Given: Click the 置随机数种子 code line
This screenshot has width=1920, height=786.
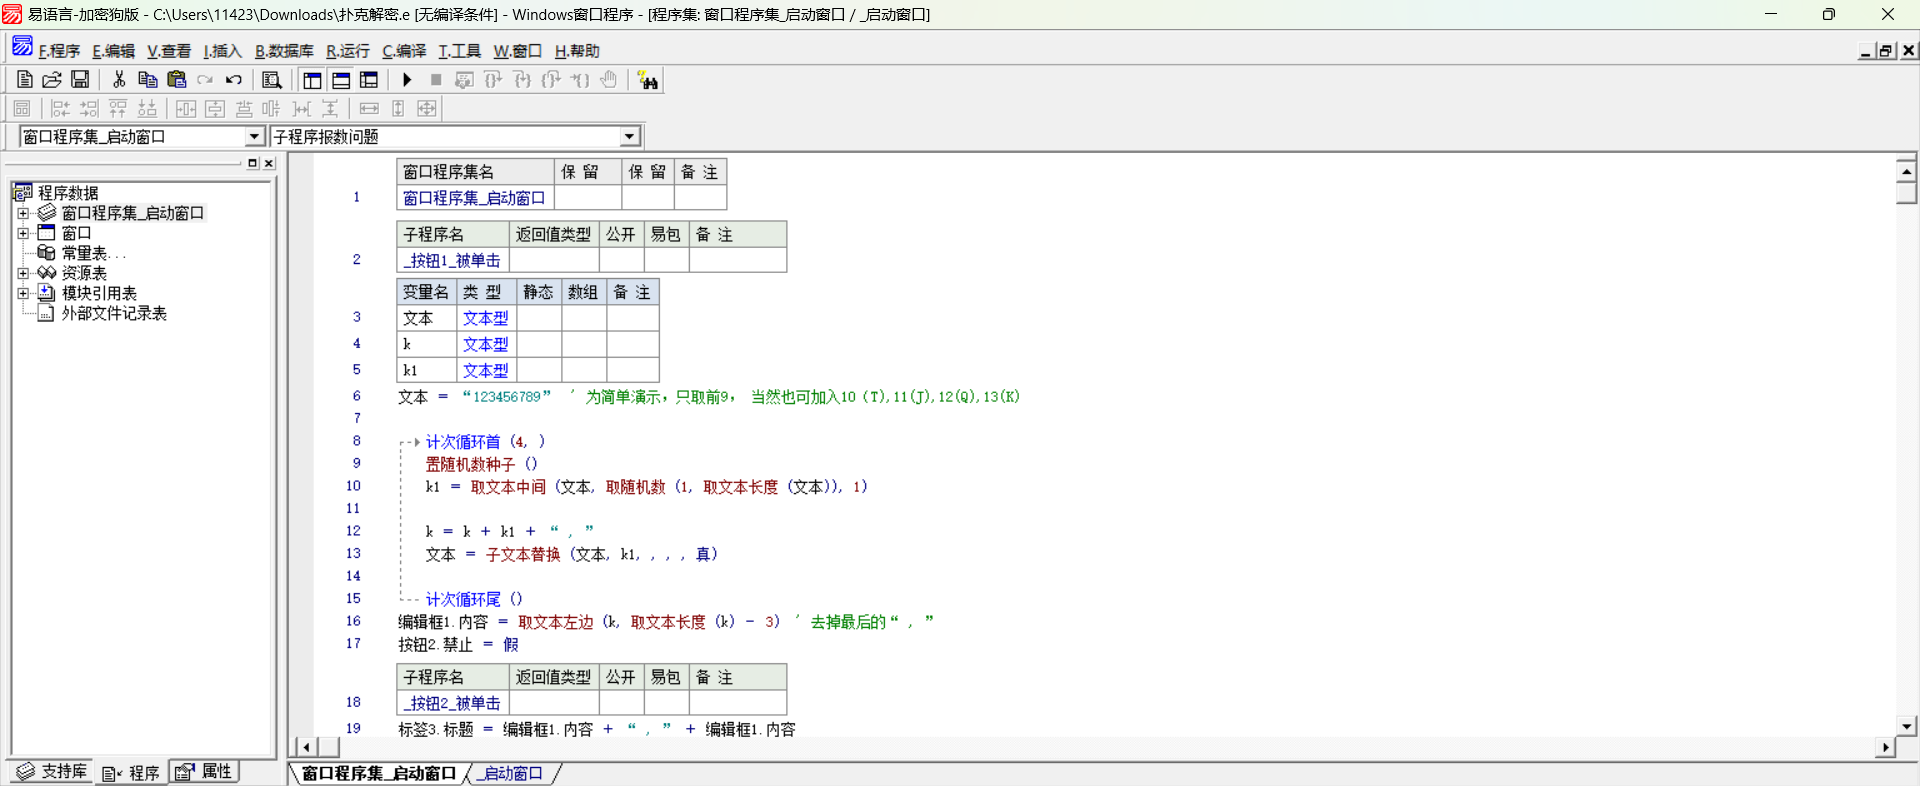Looking at the screenshot, I should coord(481,464).
